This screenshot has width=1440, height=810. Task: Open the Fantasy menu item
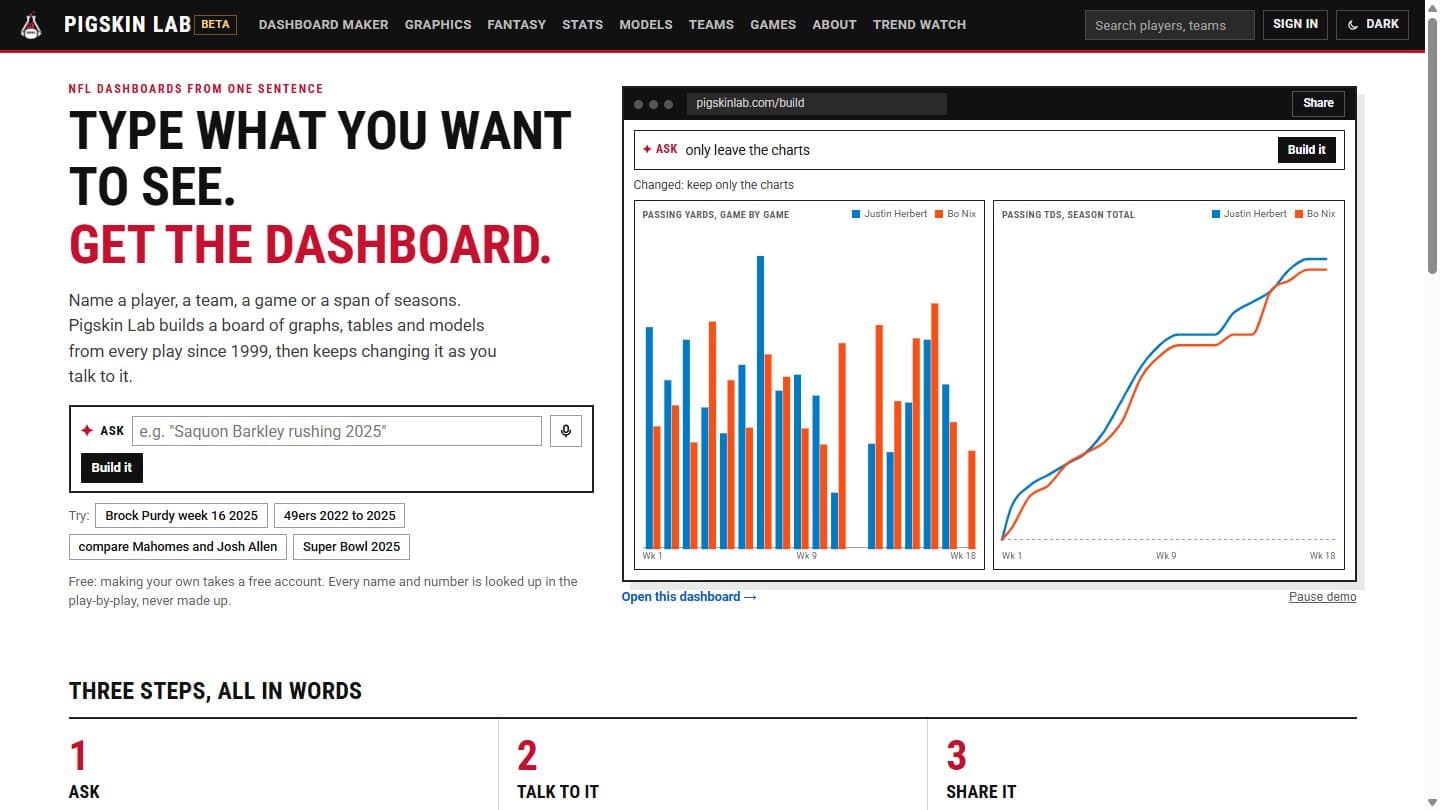(x=516, y=24)
